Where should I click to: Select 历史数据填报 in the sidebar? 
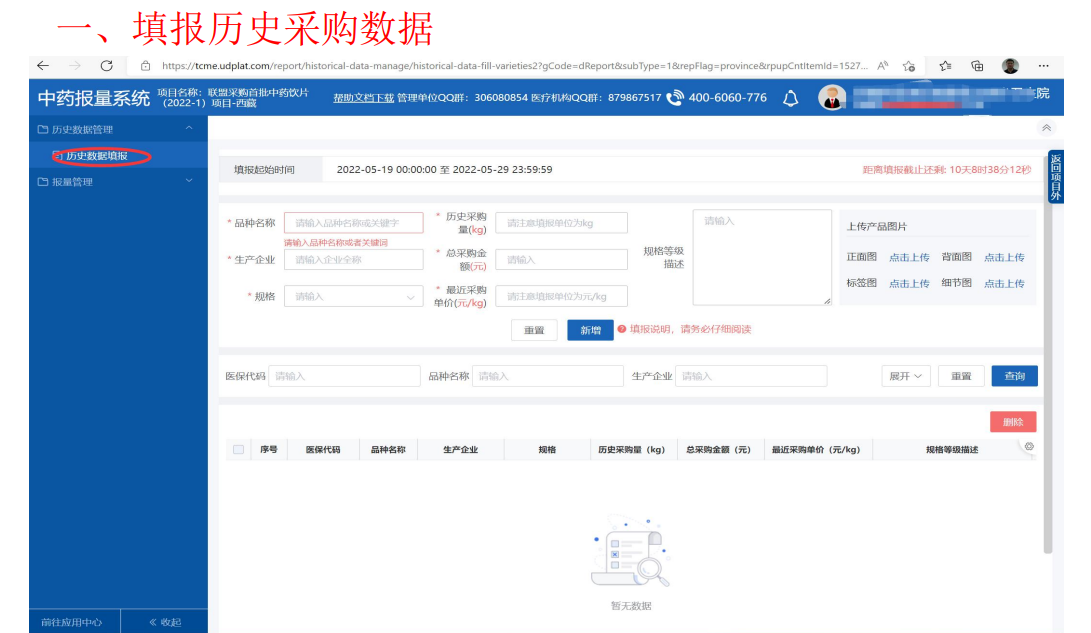pyautogui.click(x=96, y=156)
